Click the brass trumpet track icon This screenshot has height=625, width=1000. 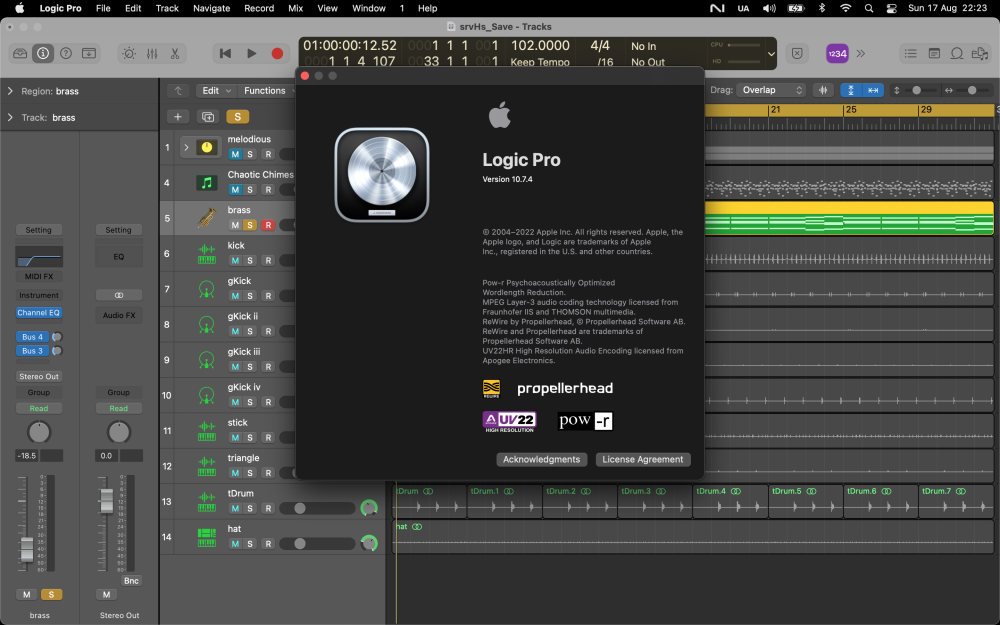[207, 218]
